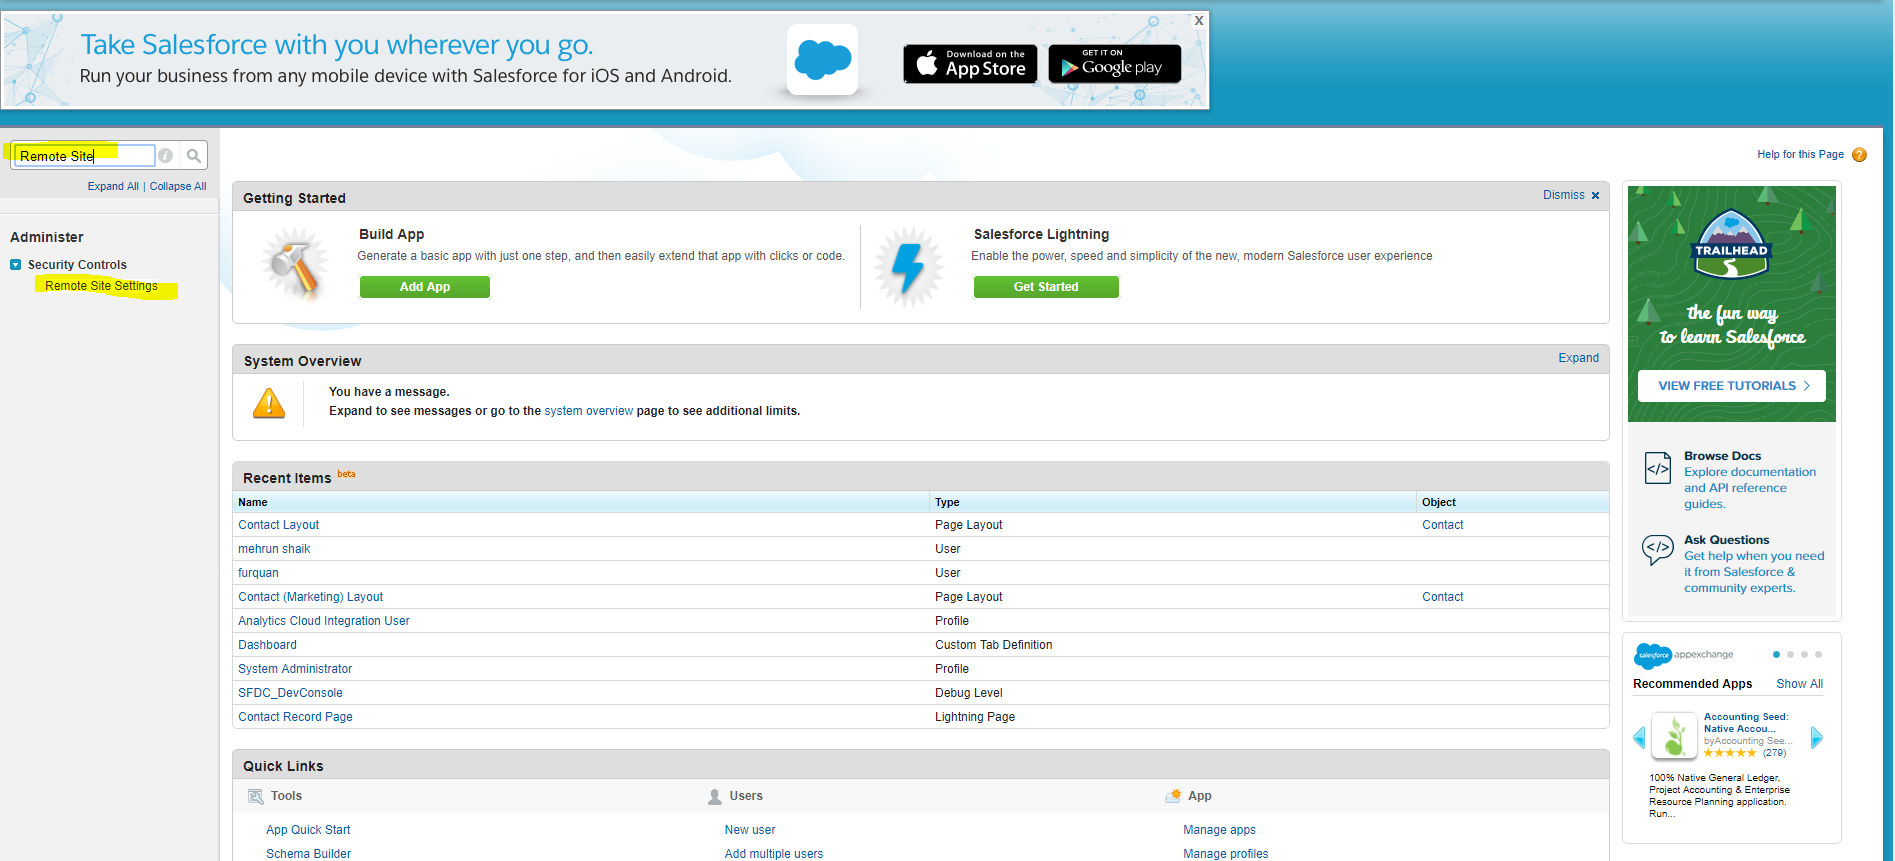Click the Get Started button
1895x861 pixels.
1046,287
